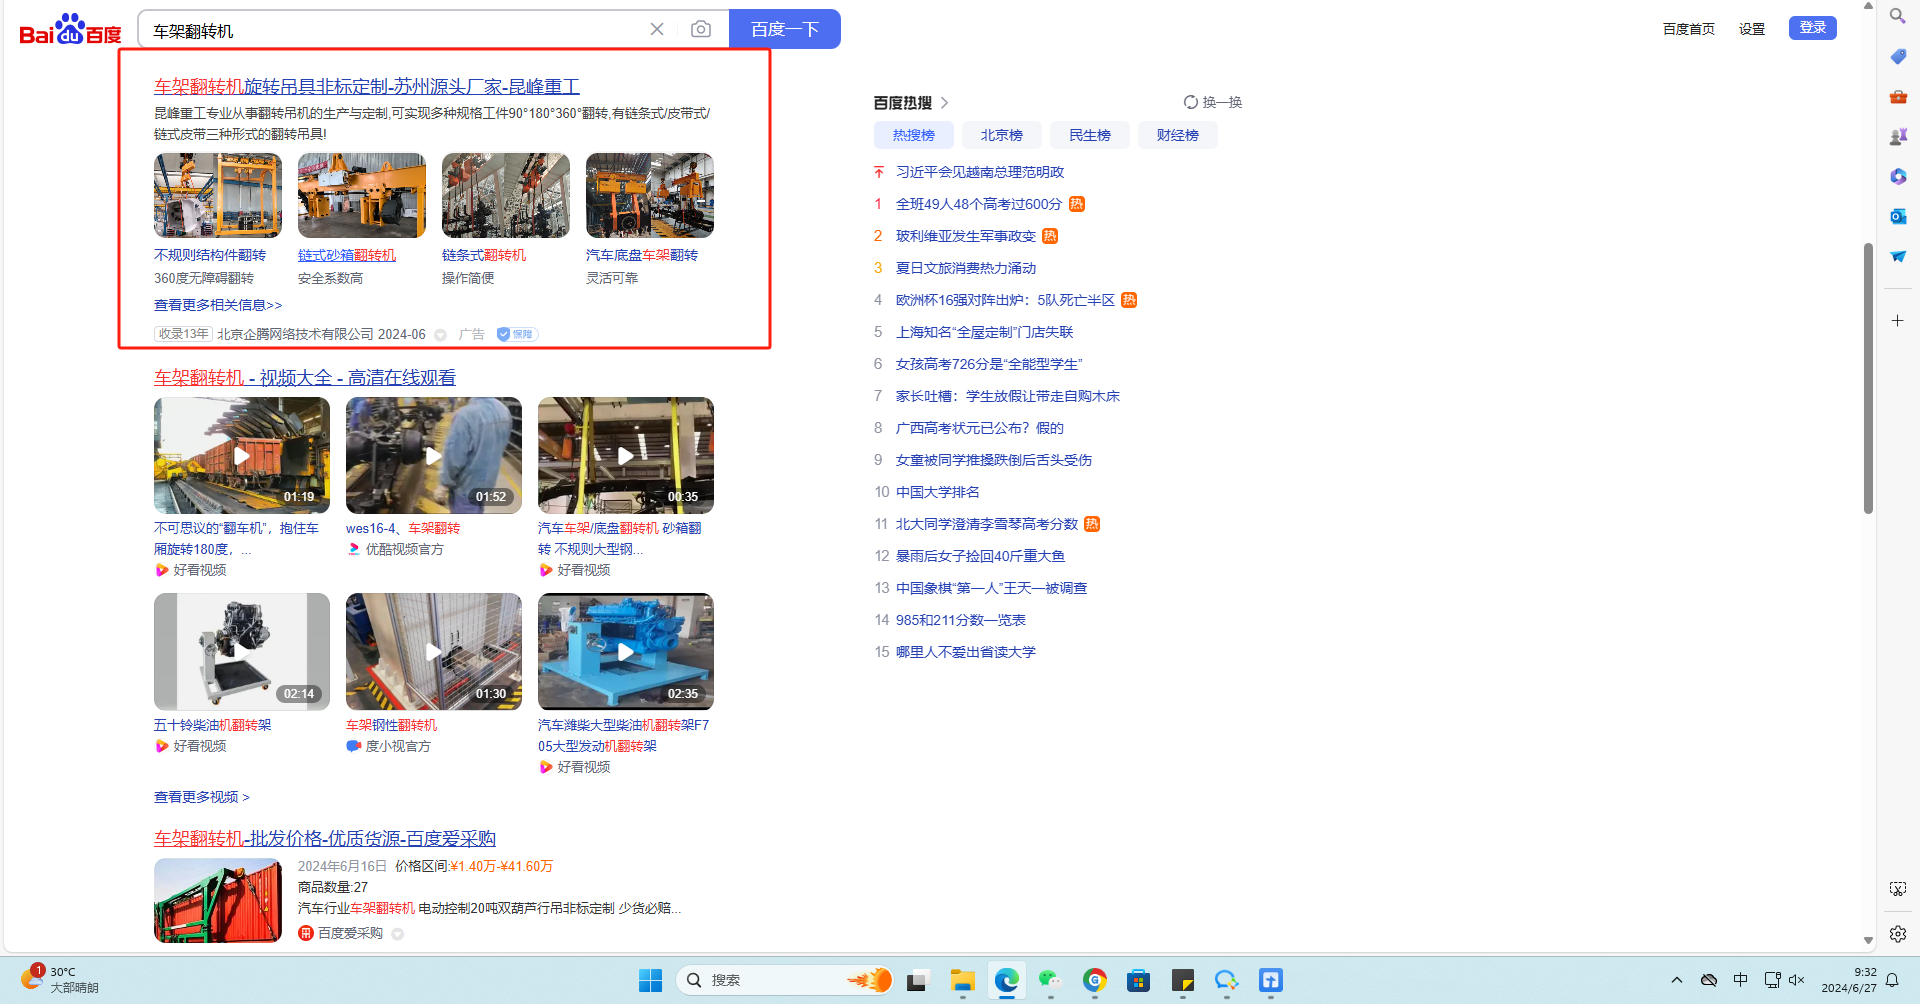This screenshot has height=1004, width=1920.
Task: Open hot topic 中国大学排名
Action: [x=938, y=492]
